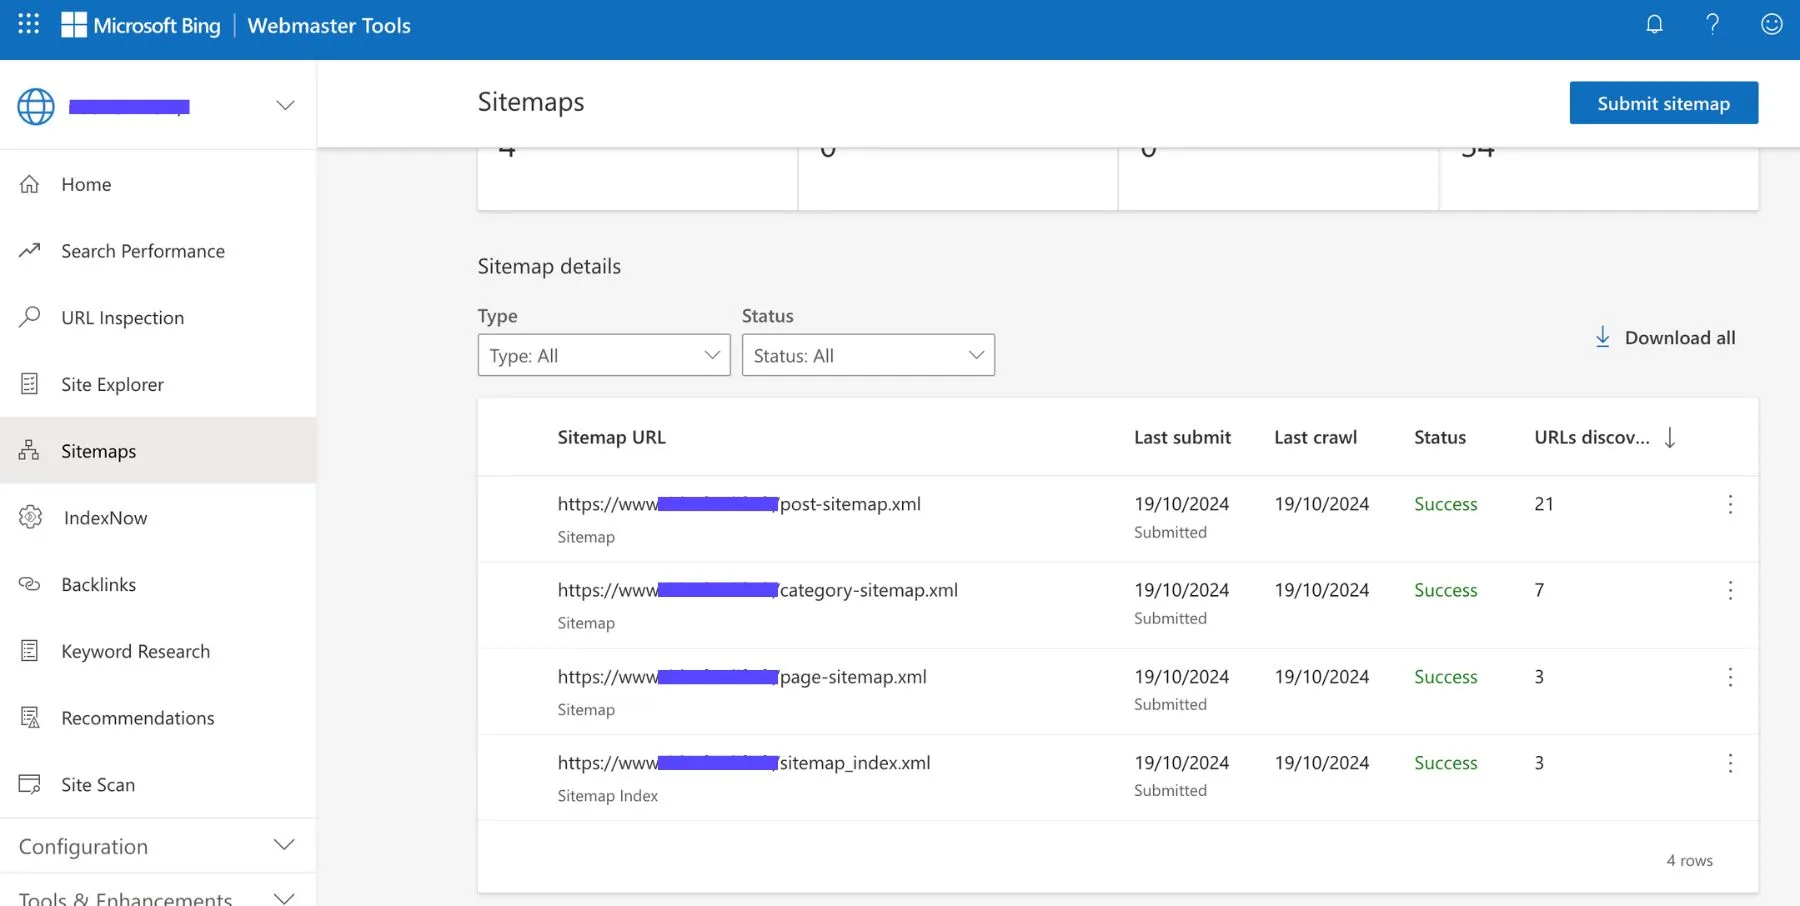Click the page-sitemap.xml URL
Image resolution: width=1800 pixels, height=906 pixels.
tap(742, 677)
